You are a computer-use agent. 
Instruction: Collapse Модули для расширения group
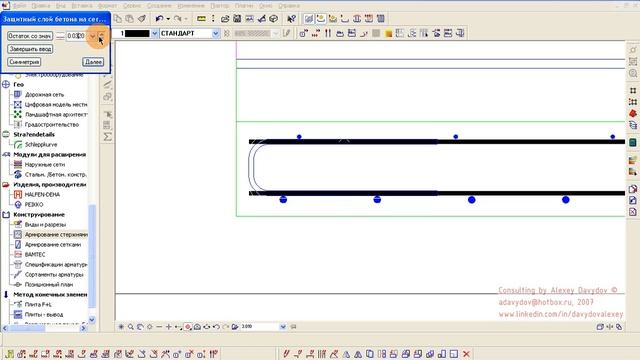[x=6, y=155]
